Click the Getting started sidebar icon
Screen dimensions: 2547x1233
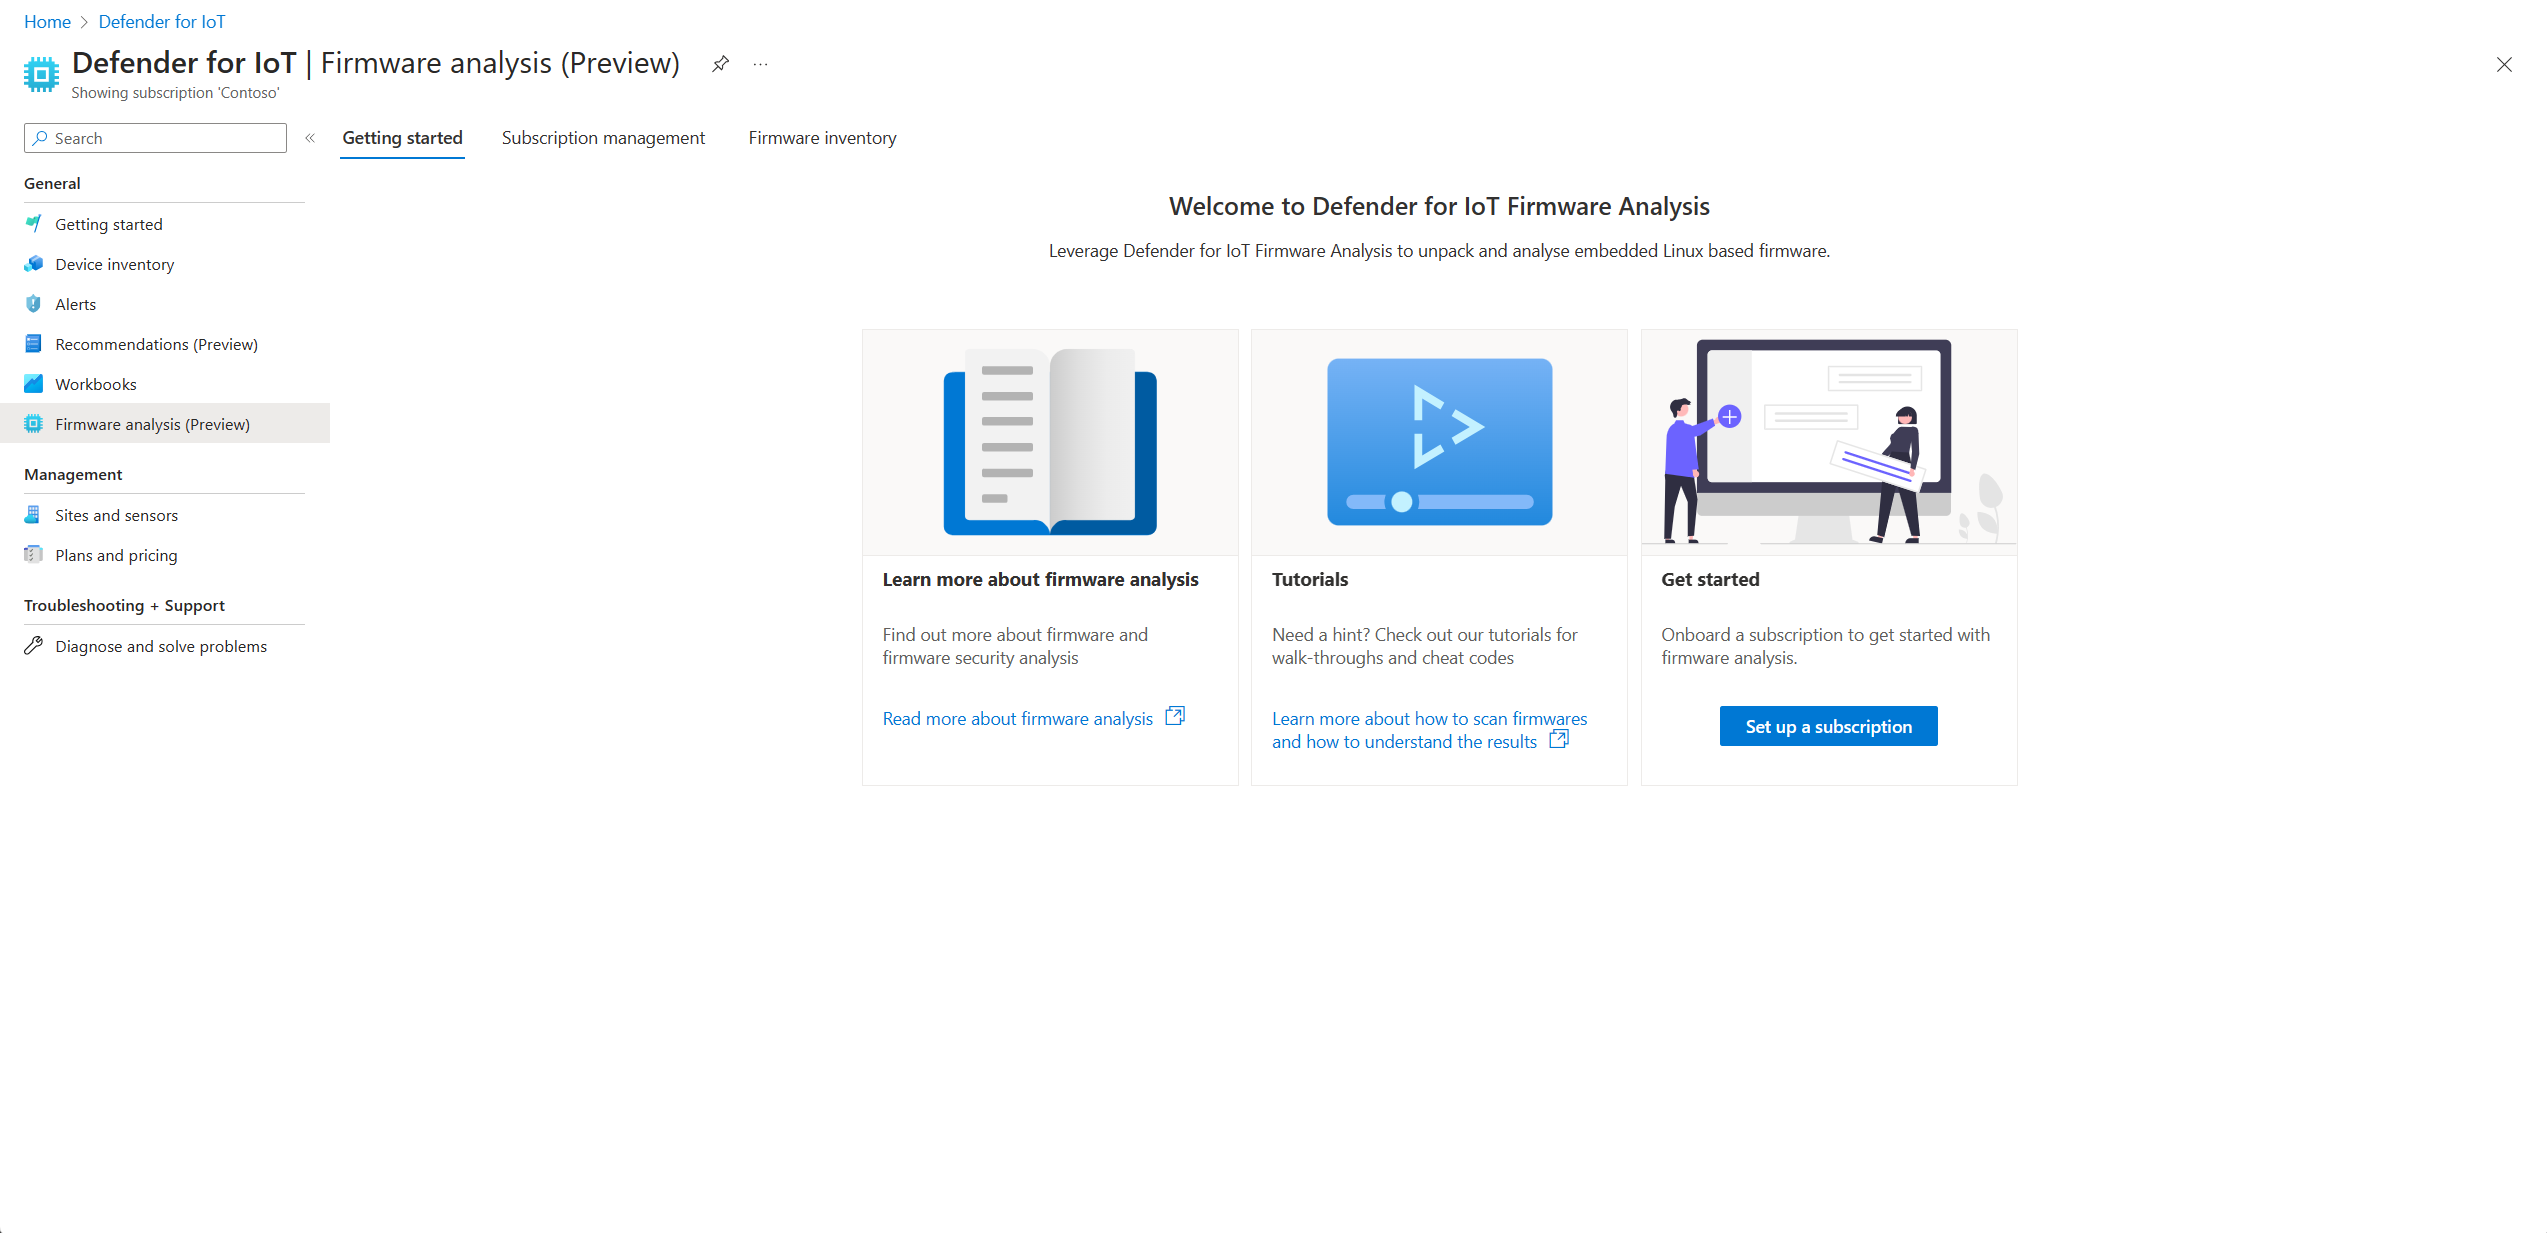tap(34, 224)
